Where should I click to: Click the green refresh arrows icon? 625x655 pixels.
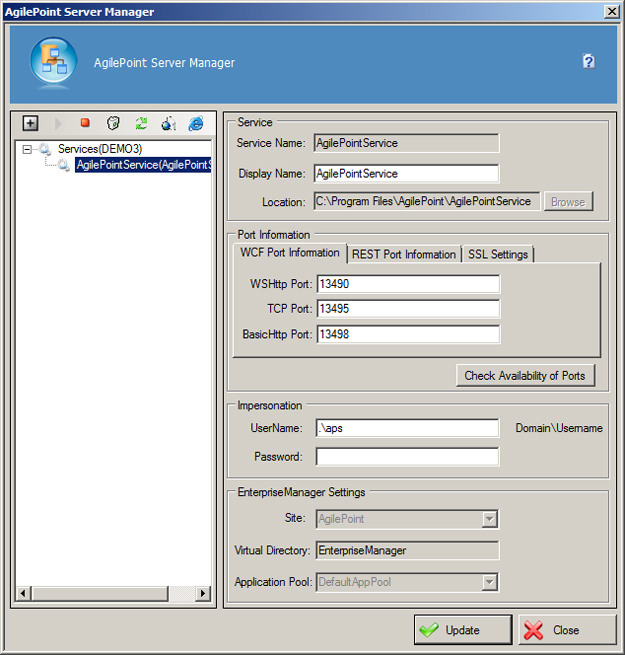tap(141, 123)
